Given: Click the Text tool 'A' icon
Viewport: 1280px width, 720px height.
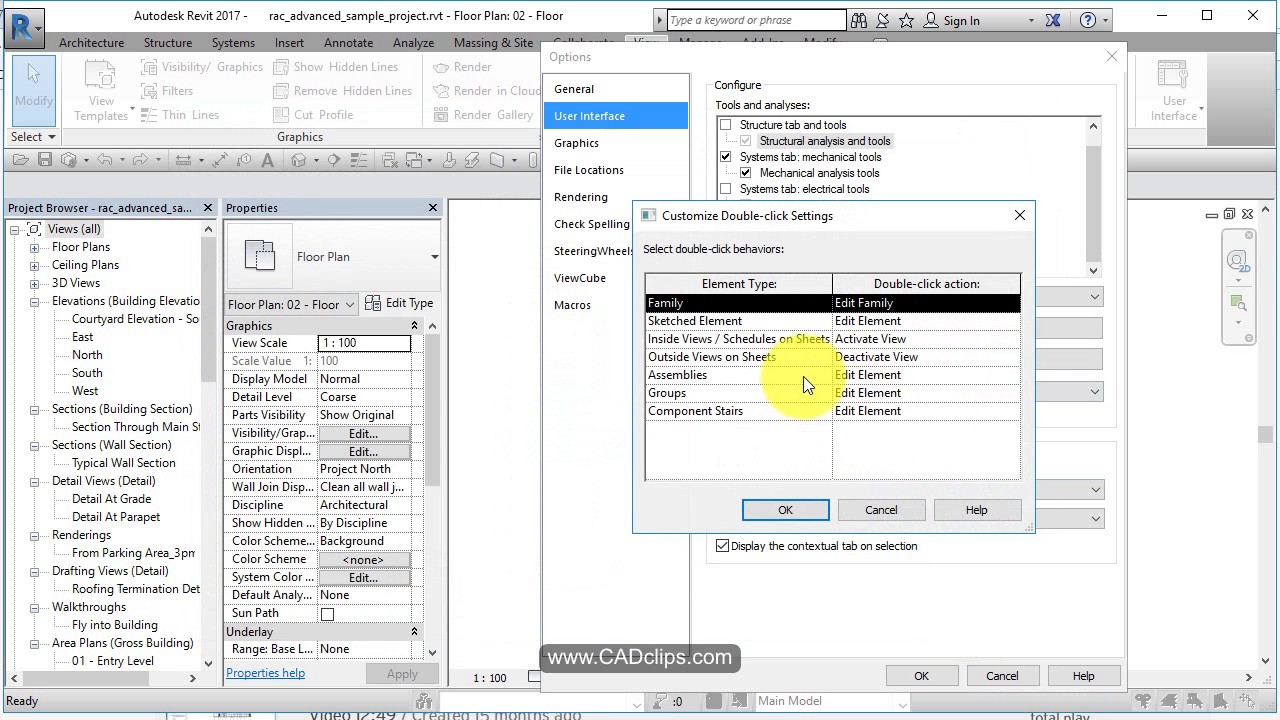Looking at the screenshot, I should [x=267, y=160].
